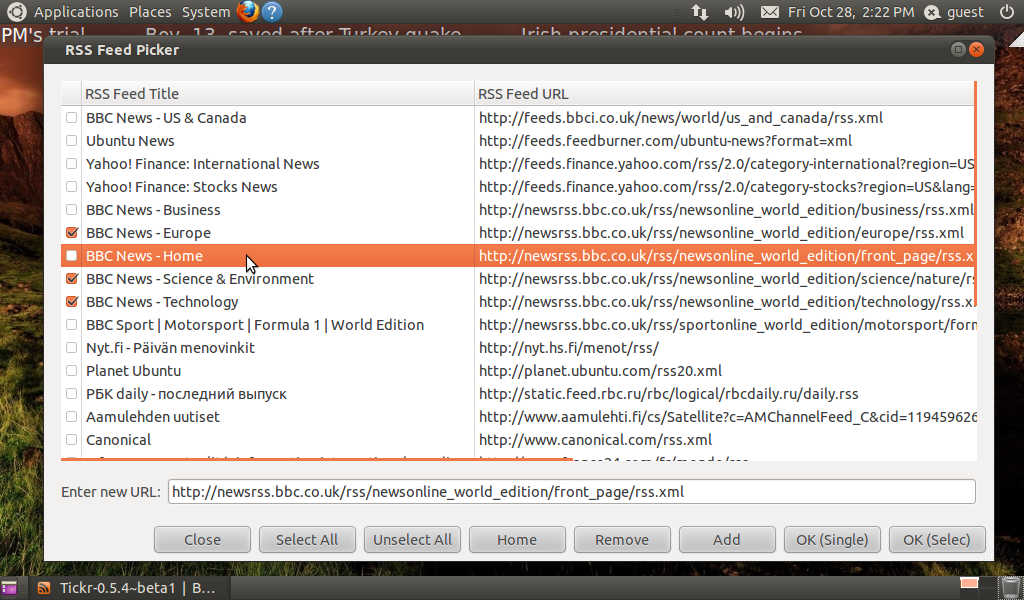Check the Canonical feed checkbox
The width and height of the screenshot is (1024, 600).
tap(71, 440)
